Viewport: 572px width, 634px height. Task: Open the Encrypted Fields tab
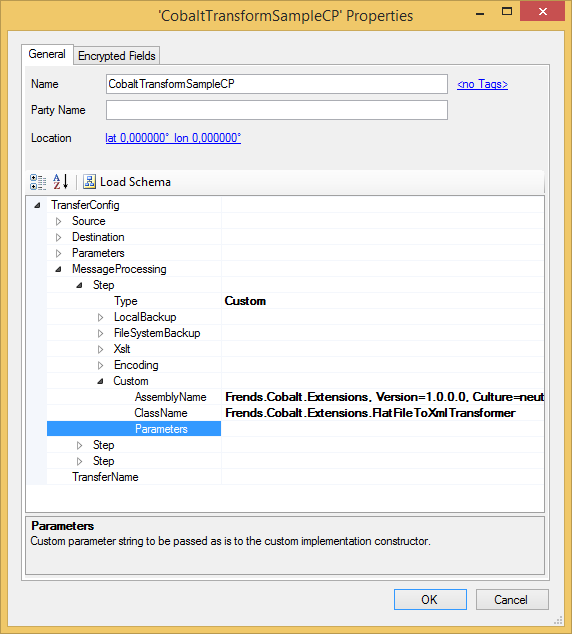tap(116, 55)
